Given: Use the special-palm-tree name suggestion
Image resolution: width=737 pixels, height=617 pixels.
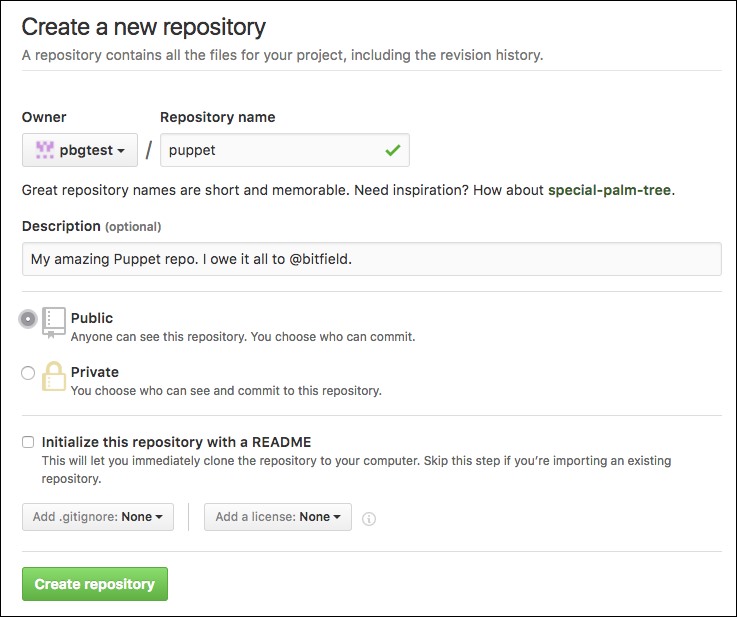Looking at the screenshot, I should 610,190.
